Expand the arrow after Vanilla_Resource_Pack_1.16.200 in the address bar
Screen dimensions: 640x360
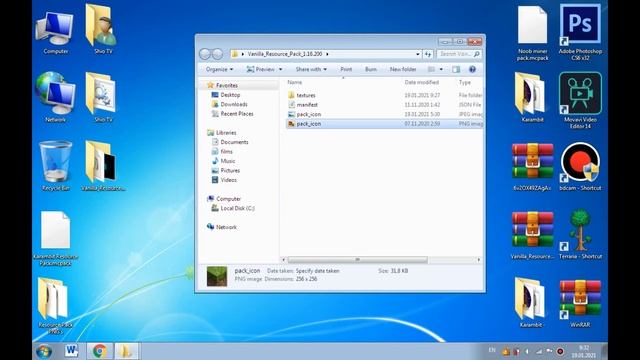[327, 54]
